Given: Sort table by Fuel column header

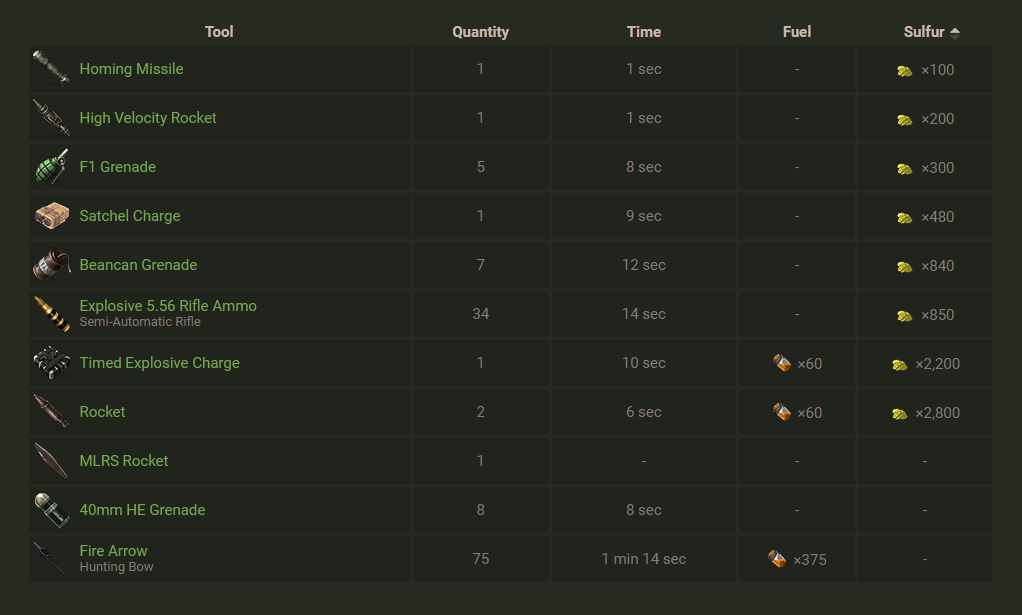Looking at the screenshot, I should [x=796, y=32].
